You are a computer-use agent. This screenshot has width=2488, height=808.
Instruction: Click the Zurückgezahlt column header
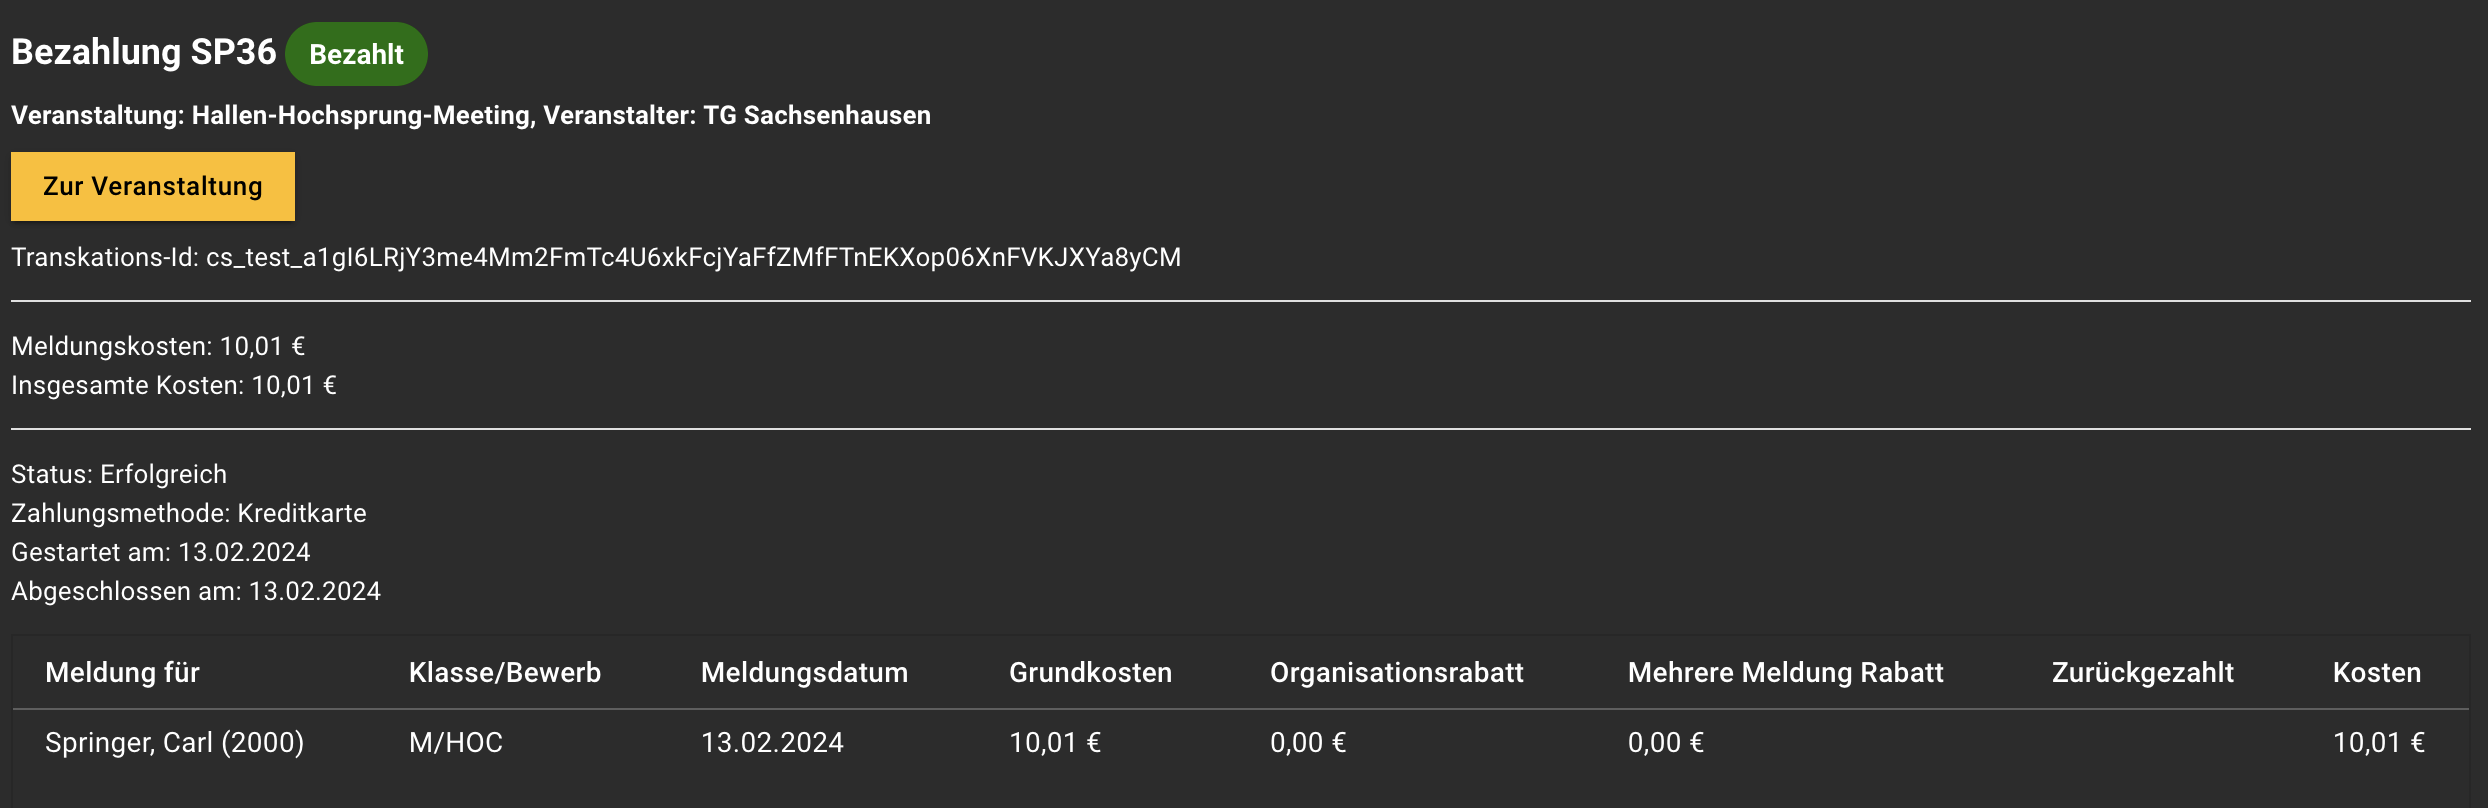click(x=2142, y=672)
